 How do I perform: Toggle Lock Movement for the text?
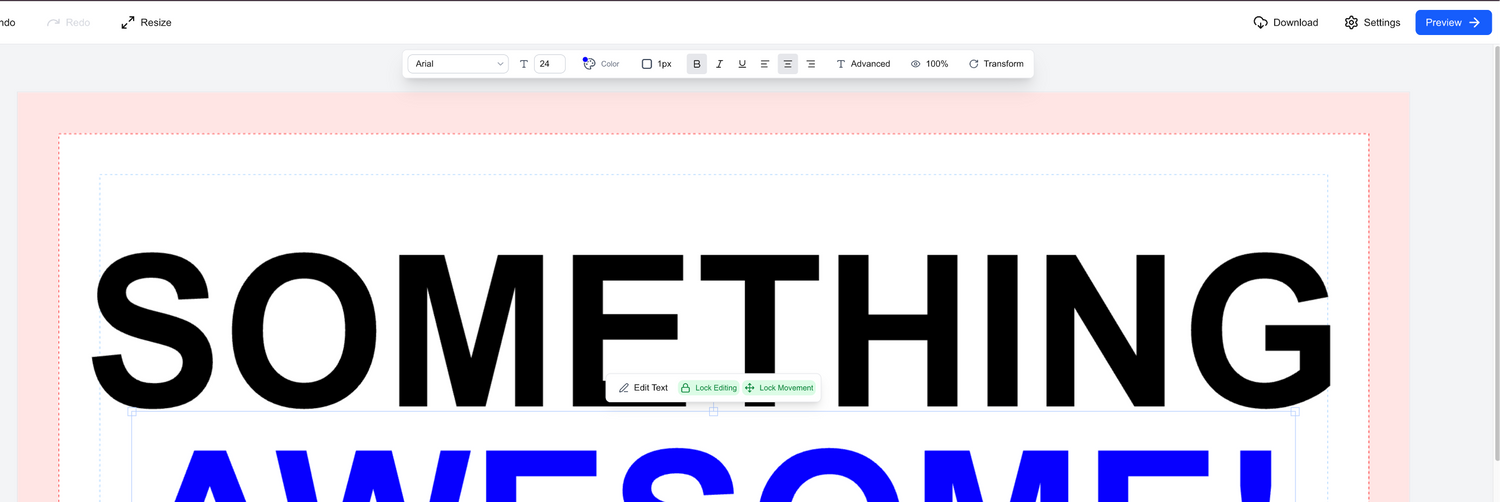click(x=779, y=388)
